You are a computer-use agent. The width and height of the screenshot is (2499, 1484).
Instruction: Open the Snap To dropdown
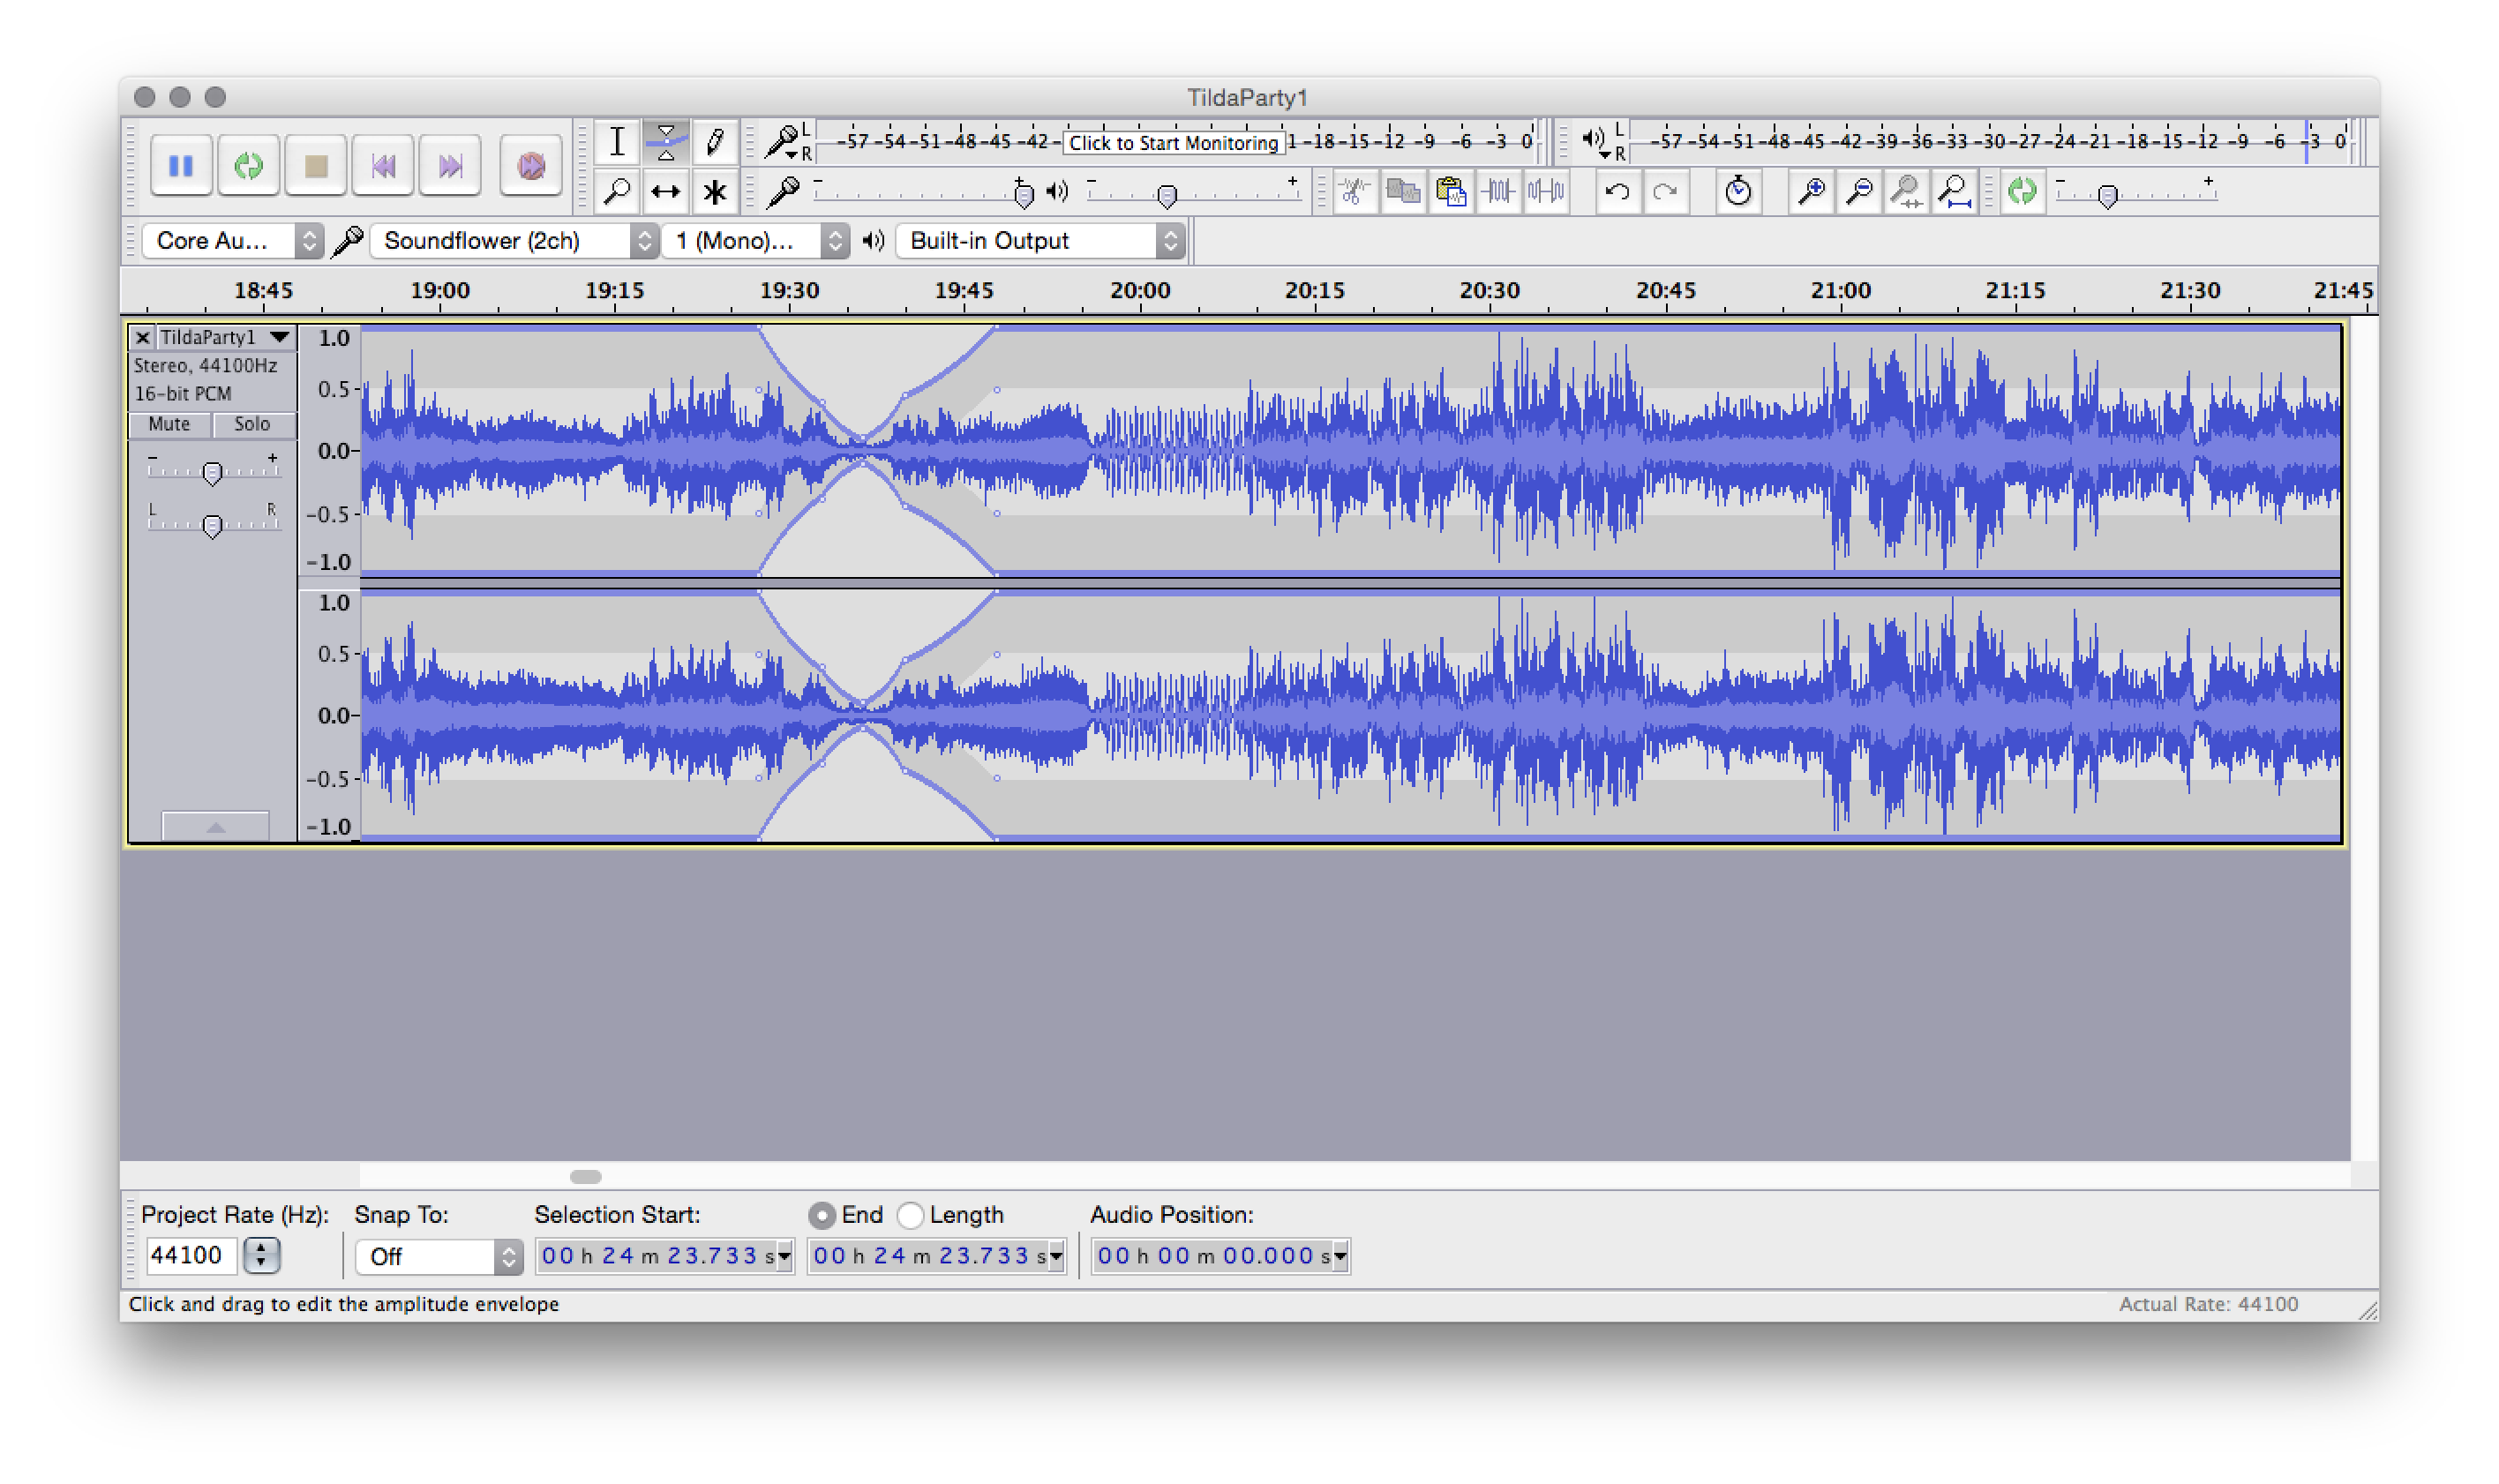click(439, 1256)
